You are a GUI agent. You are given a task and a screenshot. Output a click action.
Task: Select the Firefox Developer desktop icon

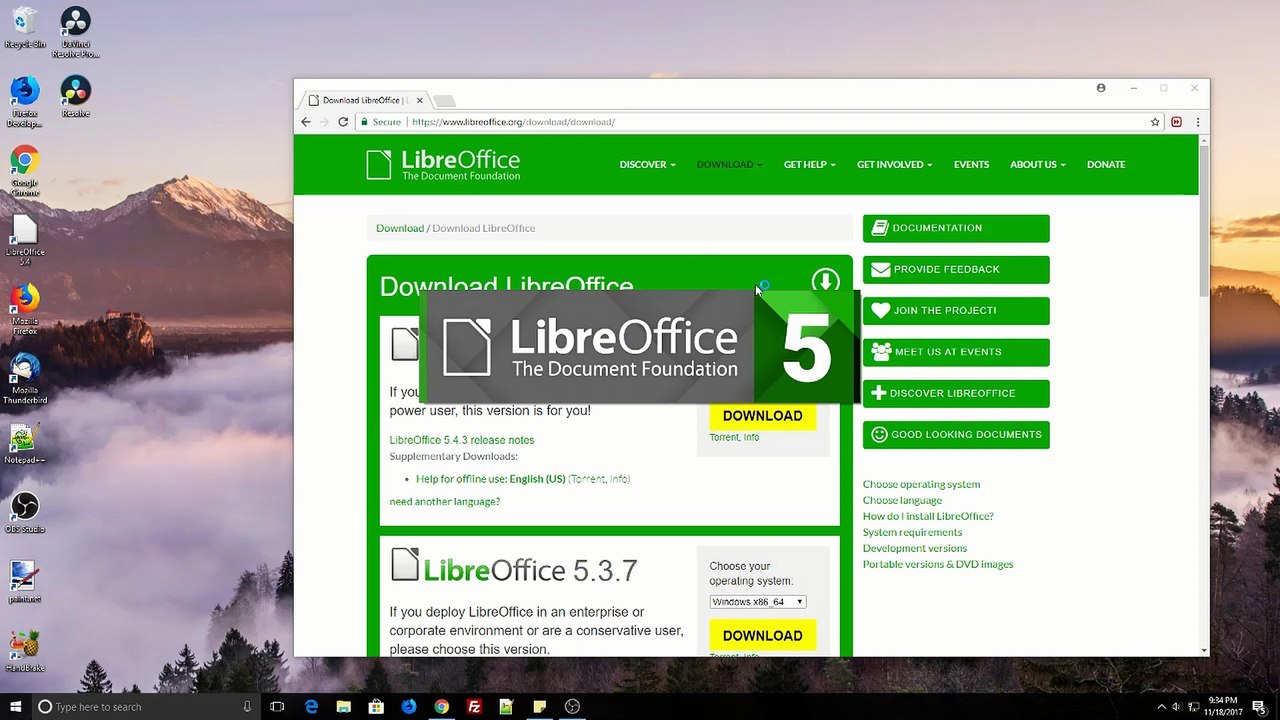(x=25, y=102)
